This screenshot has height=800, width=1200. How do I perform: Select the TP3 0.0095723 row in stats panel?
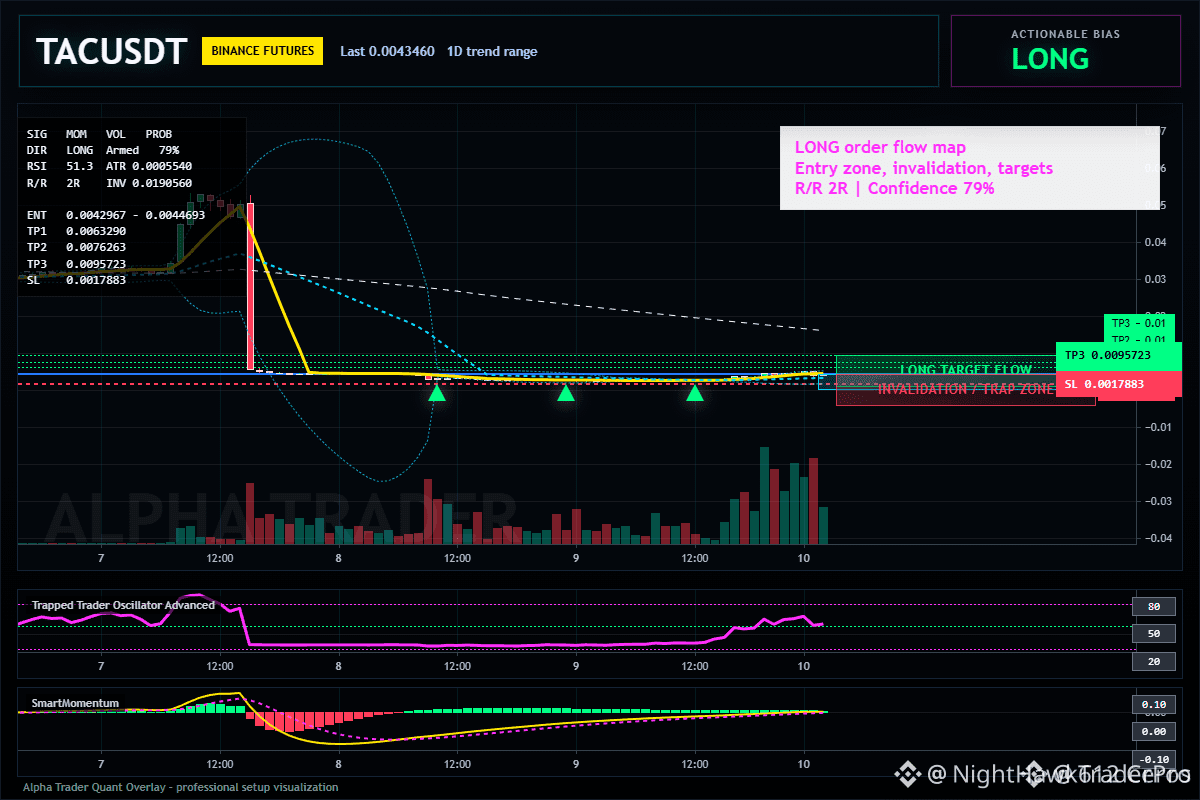(x=76, y=264)
